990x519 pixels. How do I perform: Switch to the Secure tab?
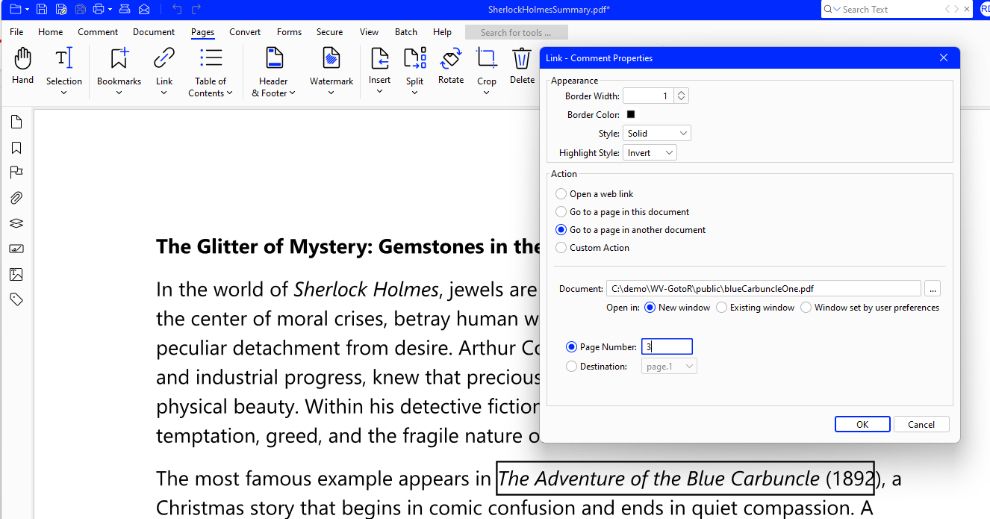(330, 32)
